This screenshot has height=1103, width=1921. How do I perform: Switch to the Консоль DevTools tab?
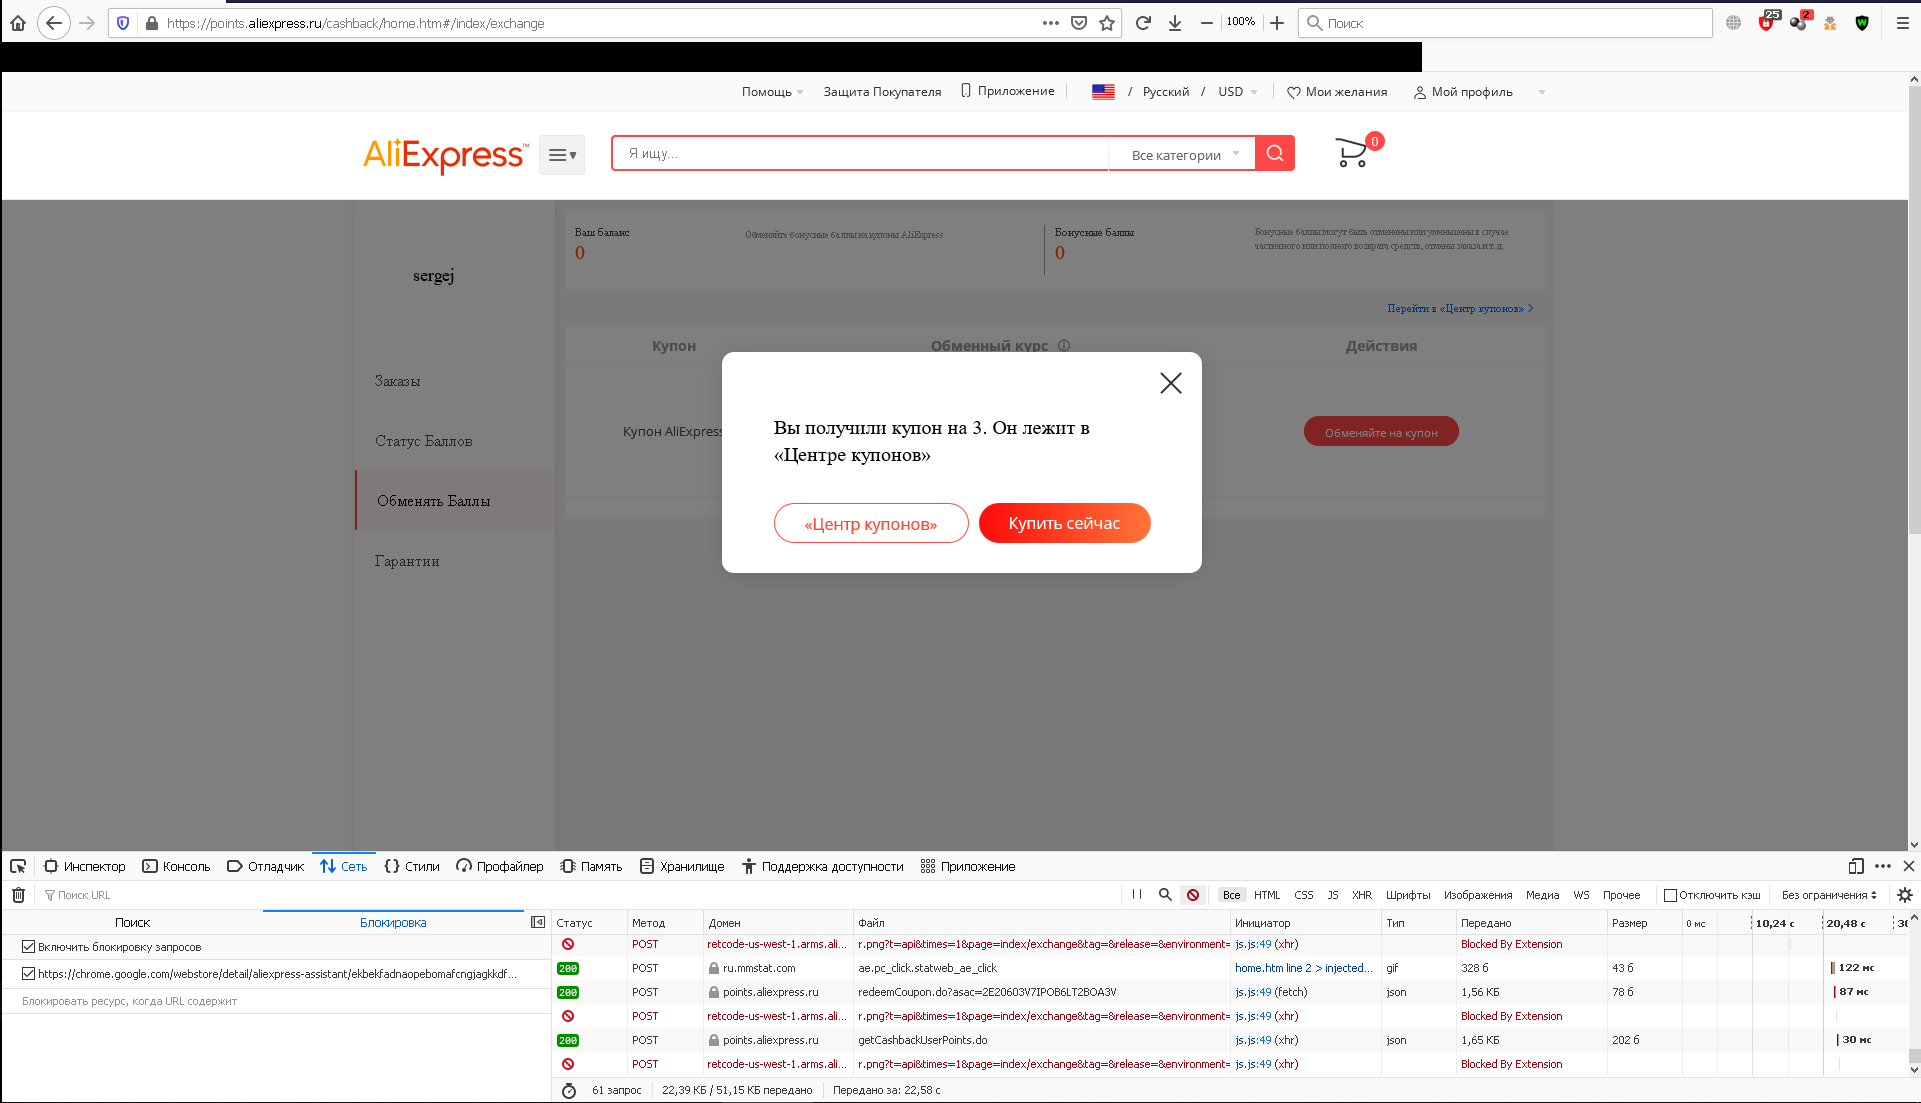(176, 866)
